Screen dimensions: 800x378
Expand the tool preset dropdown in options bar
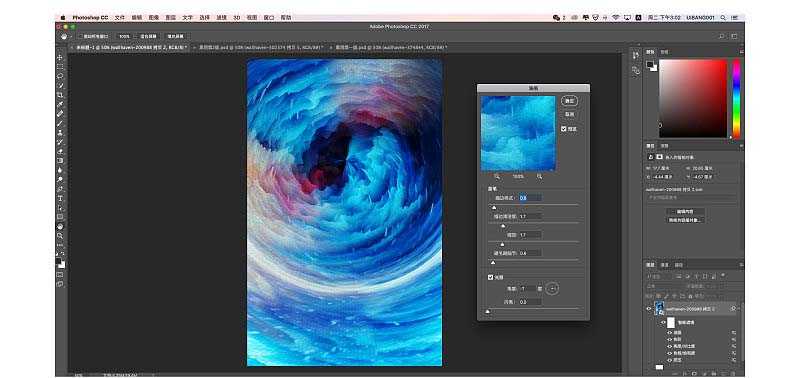point(64,36)
